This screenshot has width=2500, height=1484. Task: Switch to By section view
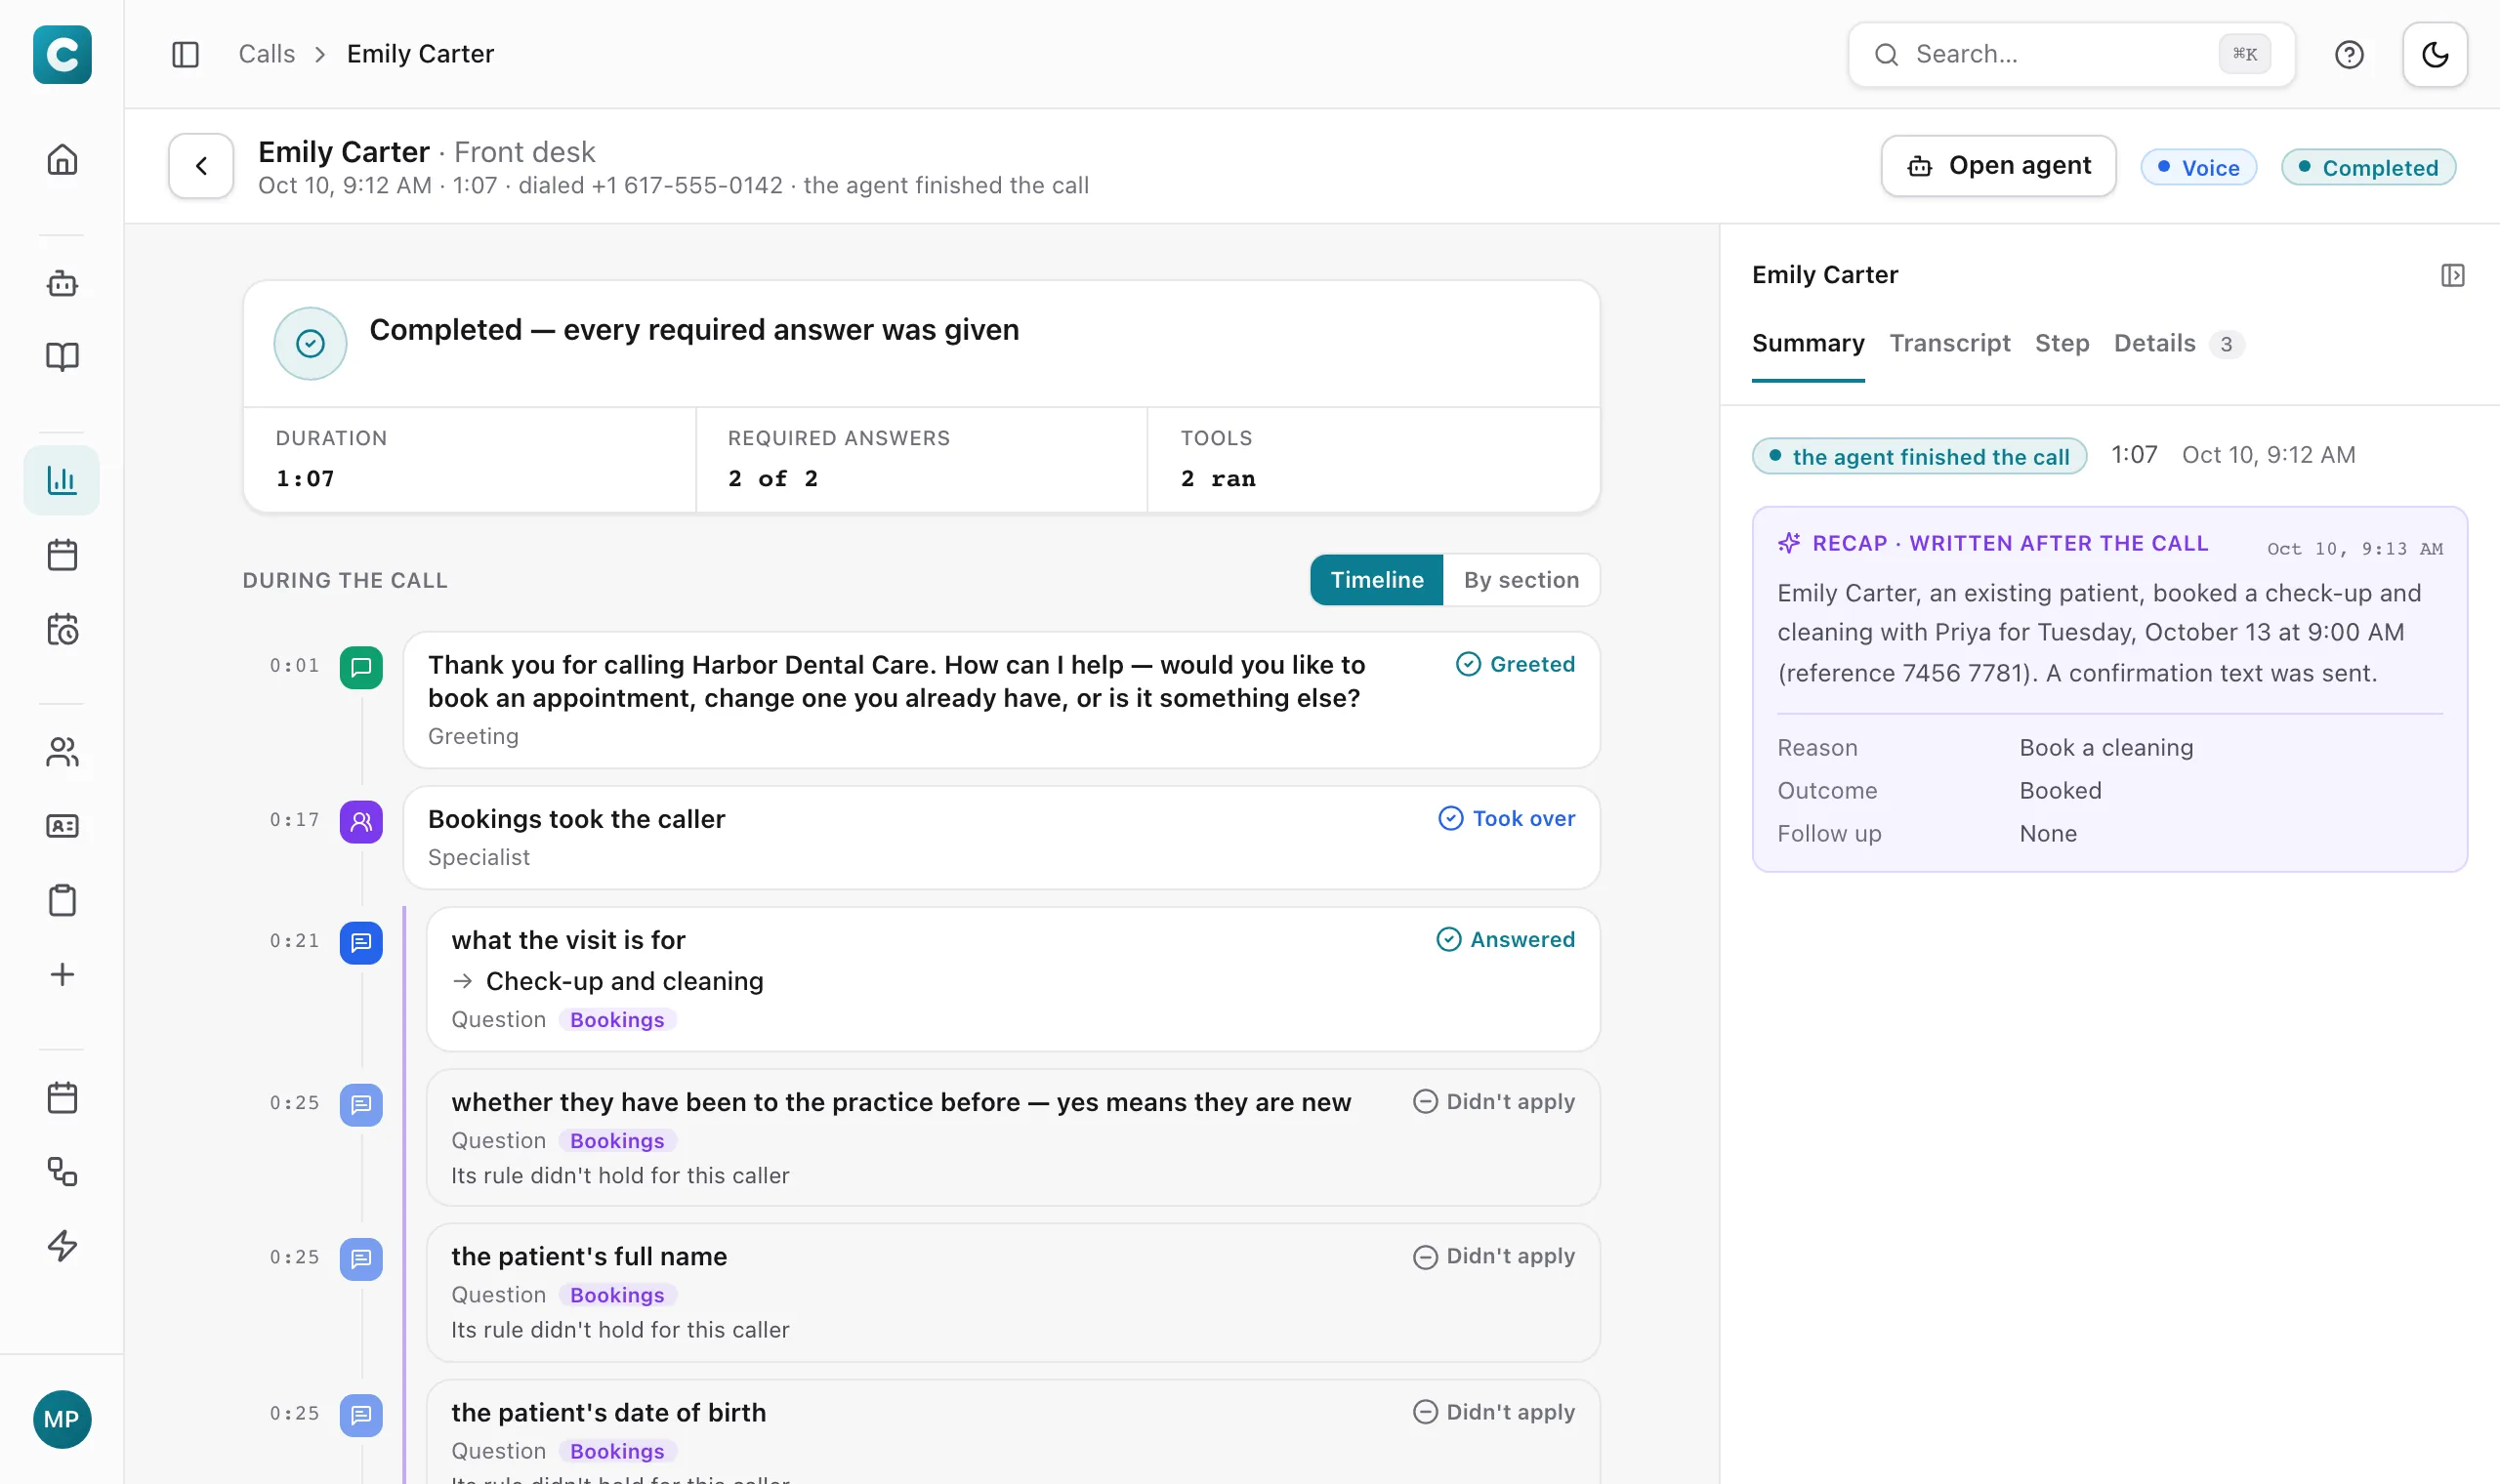[x=1521, y=580]
